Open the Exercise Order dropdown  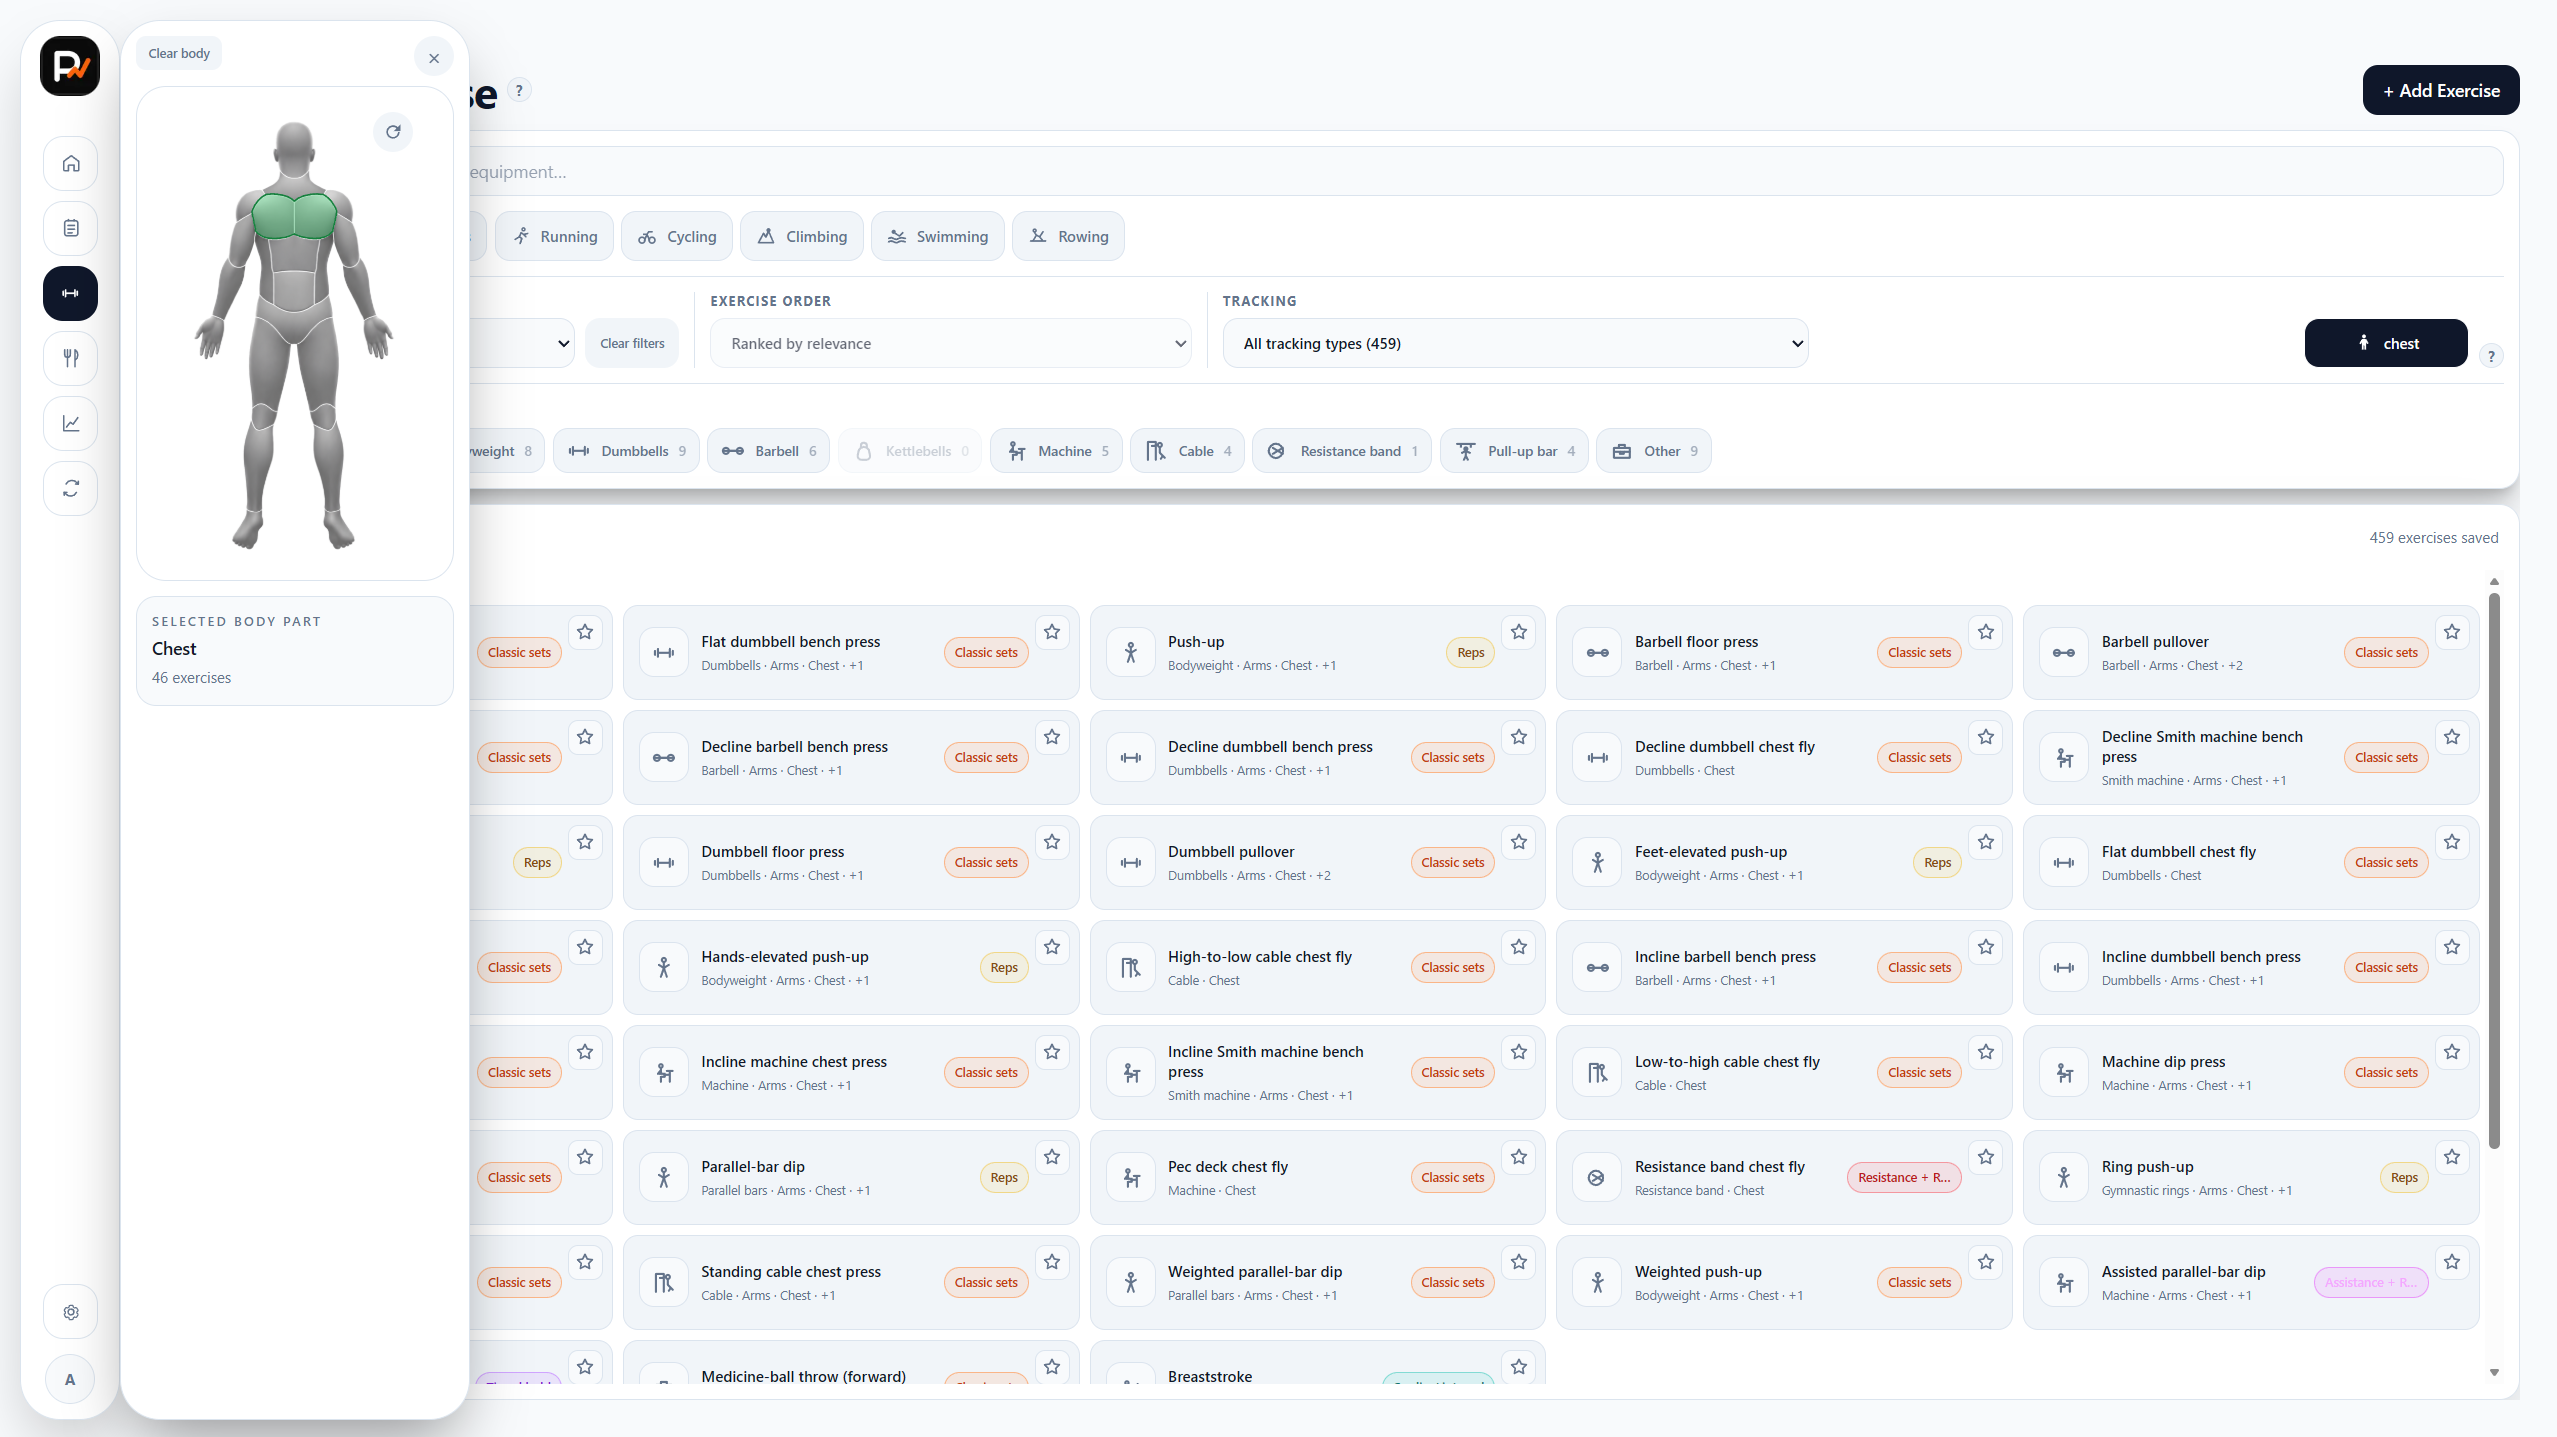(x=950, y=343)
